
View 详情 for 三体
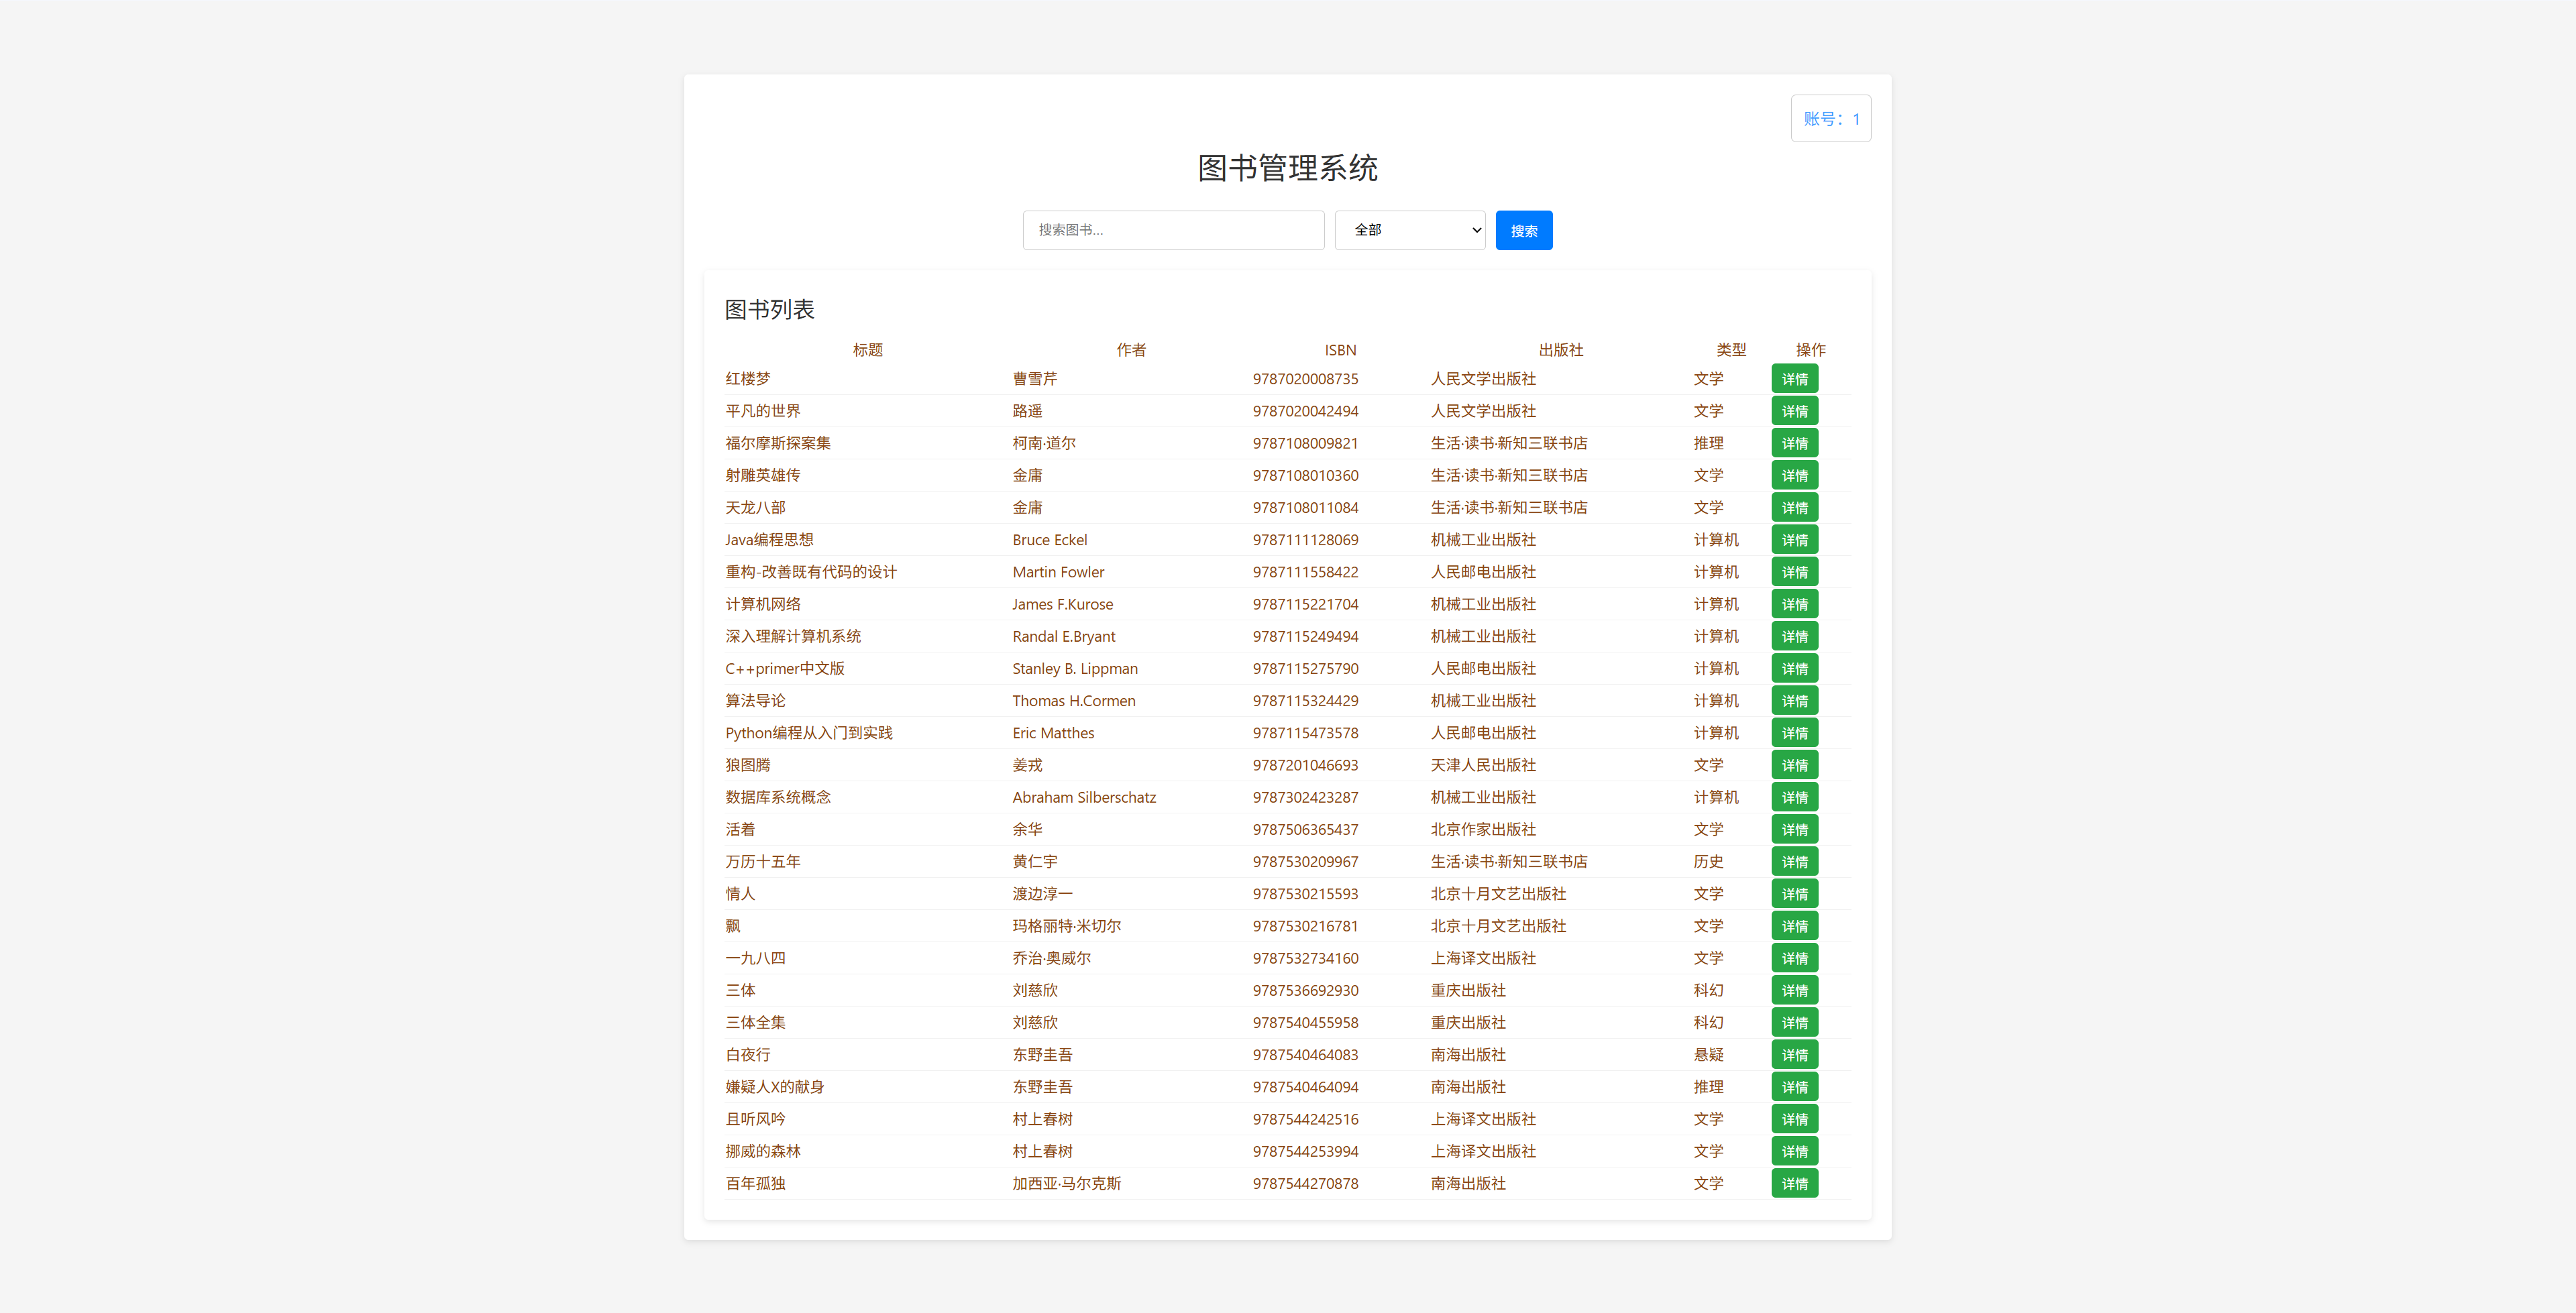click(x=1794, y=990)
